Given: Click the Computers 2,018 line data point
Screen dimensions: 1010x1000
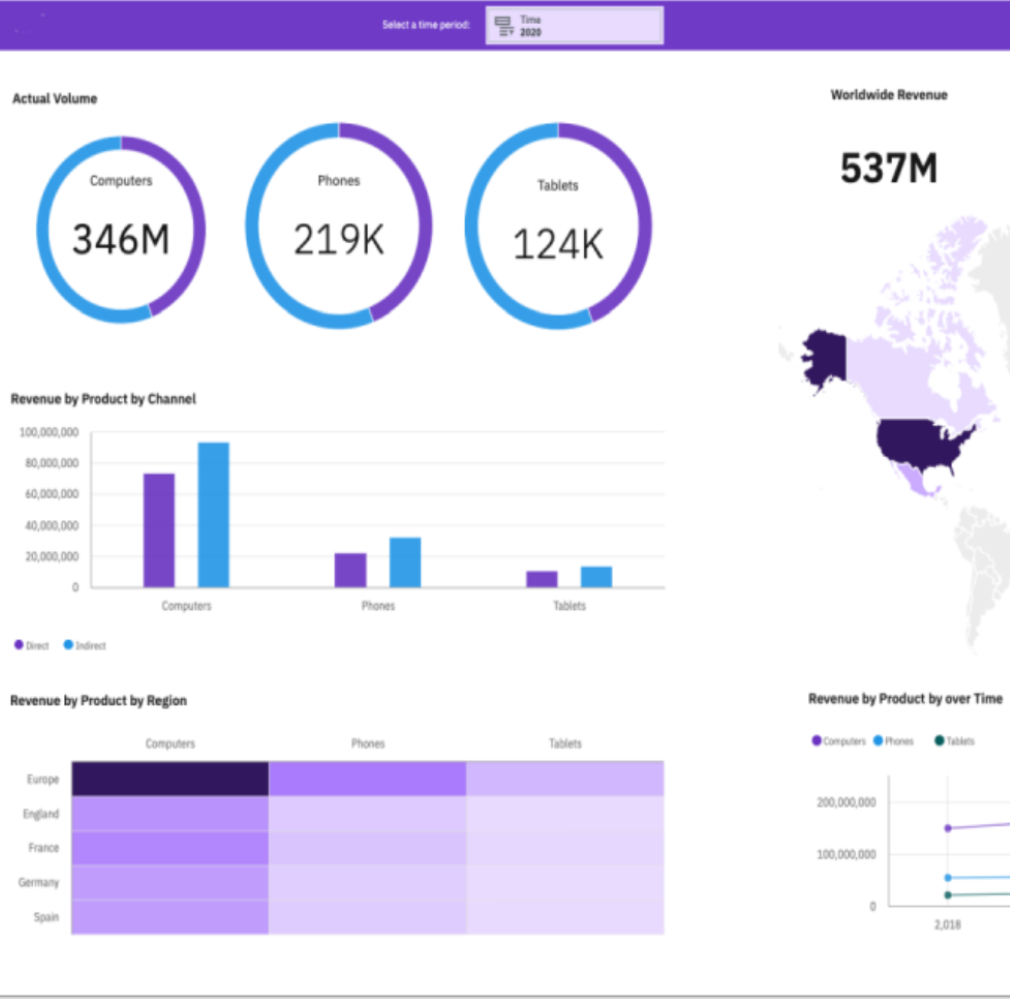Looking at the screenshot, I should pyautogui.click(x=948, y=828).
